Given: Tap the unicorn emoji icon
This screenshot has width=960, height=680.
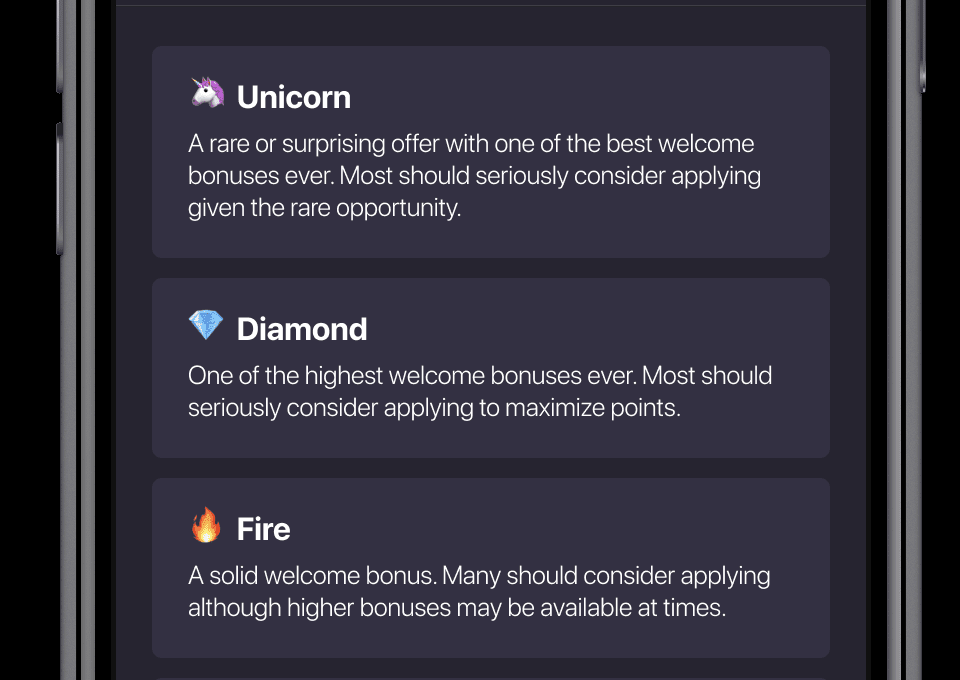Looking at the screenshot, I should (x=207, y=93).
